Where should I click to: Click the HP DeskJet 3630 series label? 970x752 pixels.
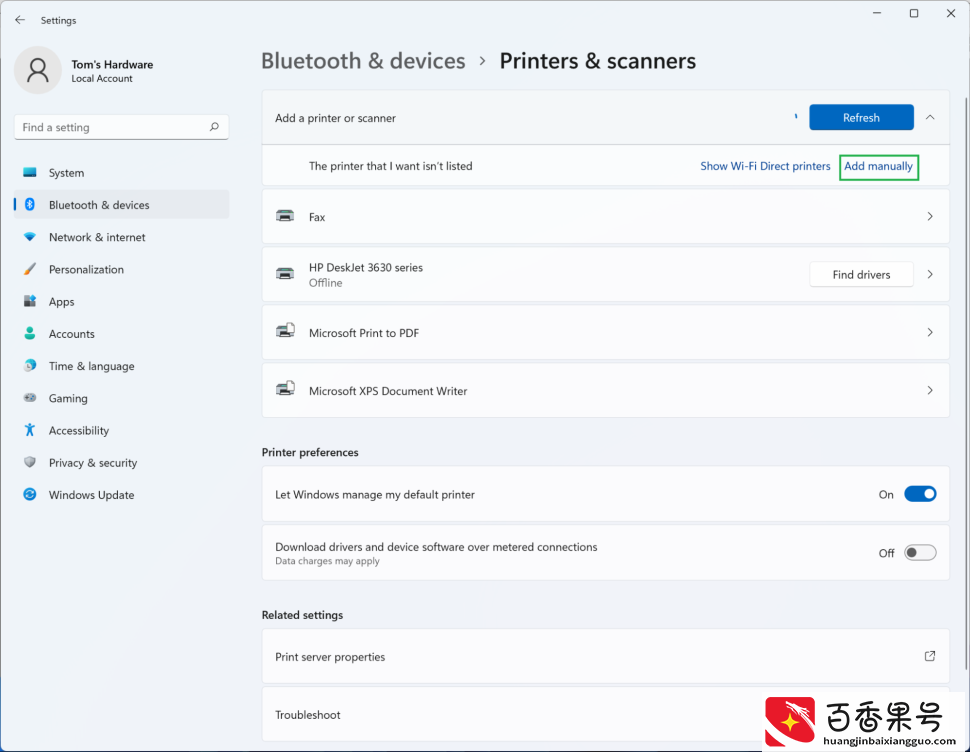(366, 267)
